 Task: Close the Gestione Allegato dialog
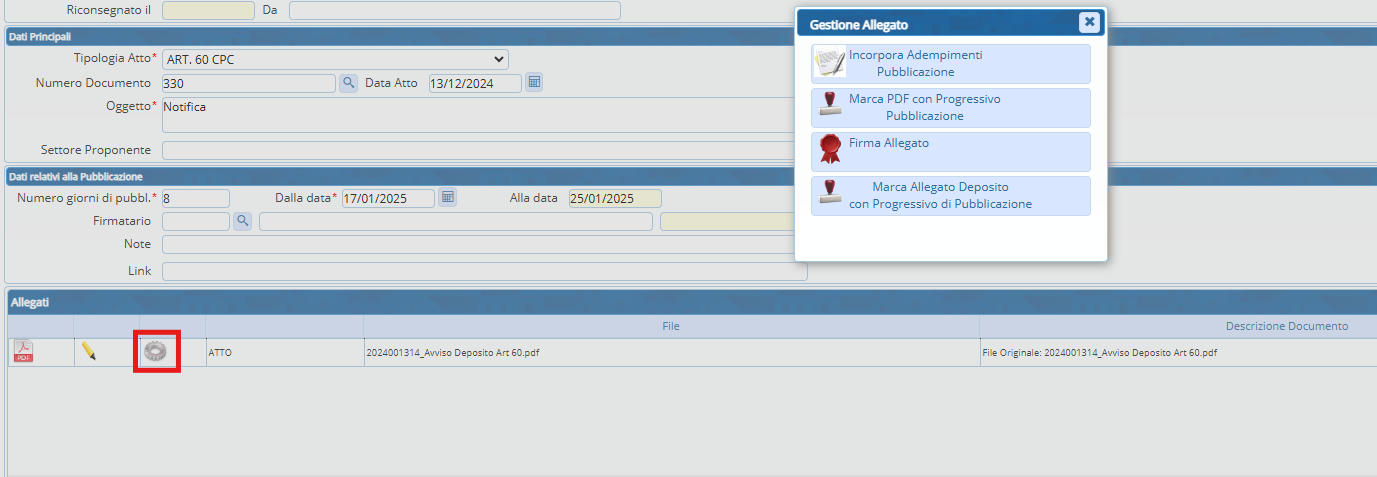(1089, 22)
